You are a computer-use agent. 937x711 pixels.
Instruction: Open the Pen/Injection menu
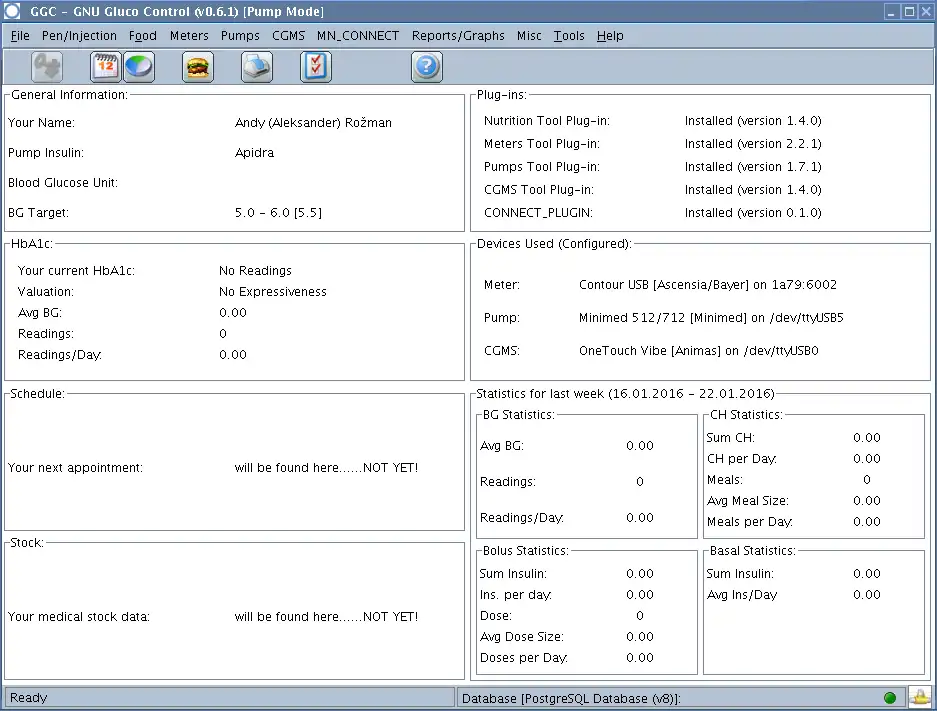(x=79, y=36)
